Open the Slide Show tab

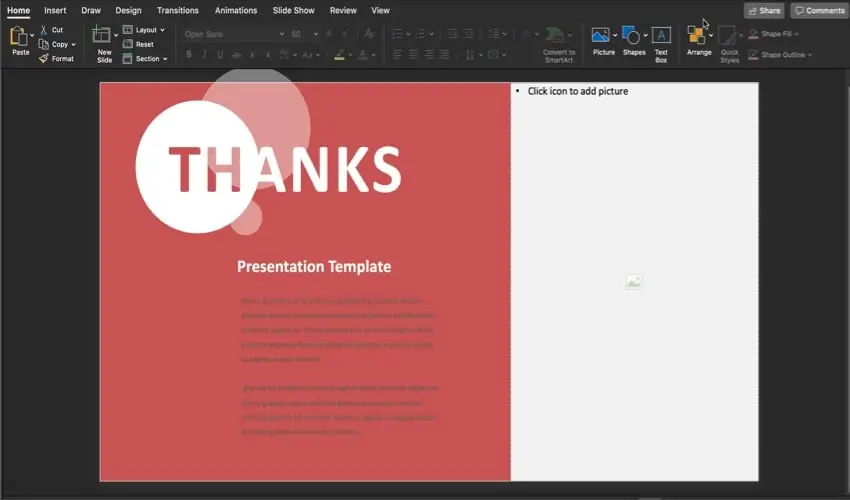pos(293,10)
